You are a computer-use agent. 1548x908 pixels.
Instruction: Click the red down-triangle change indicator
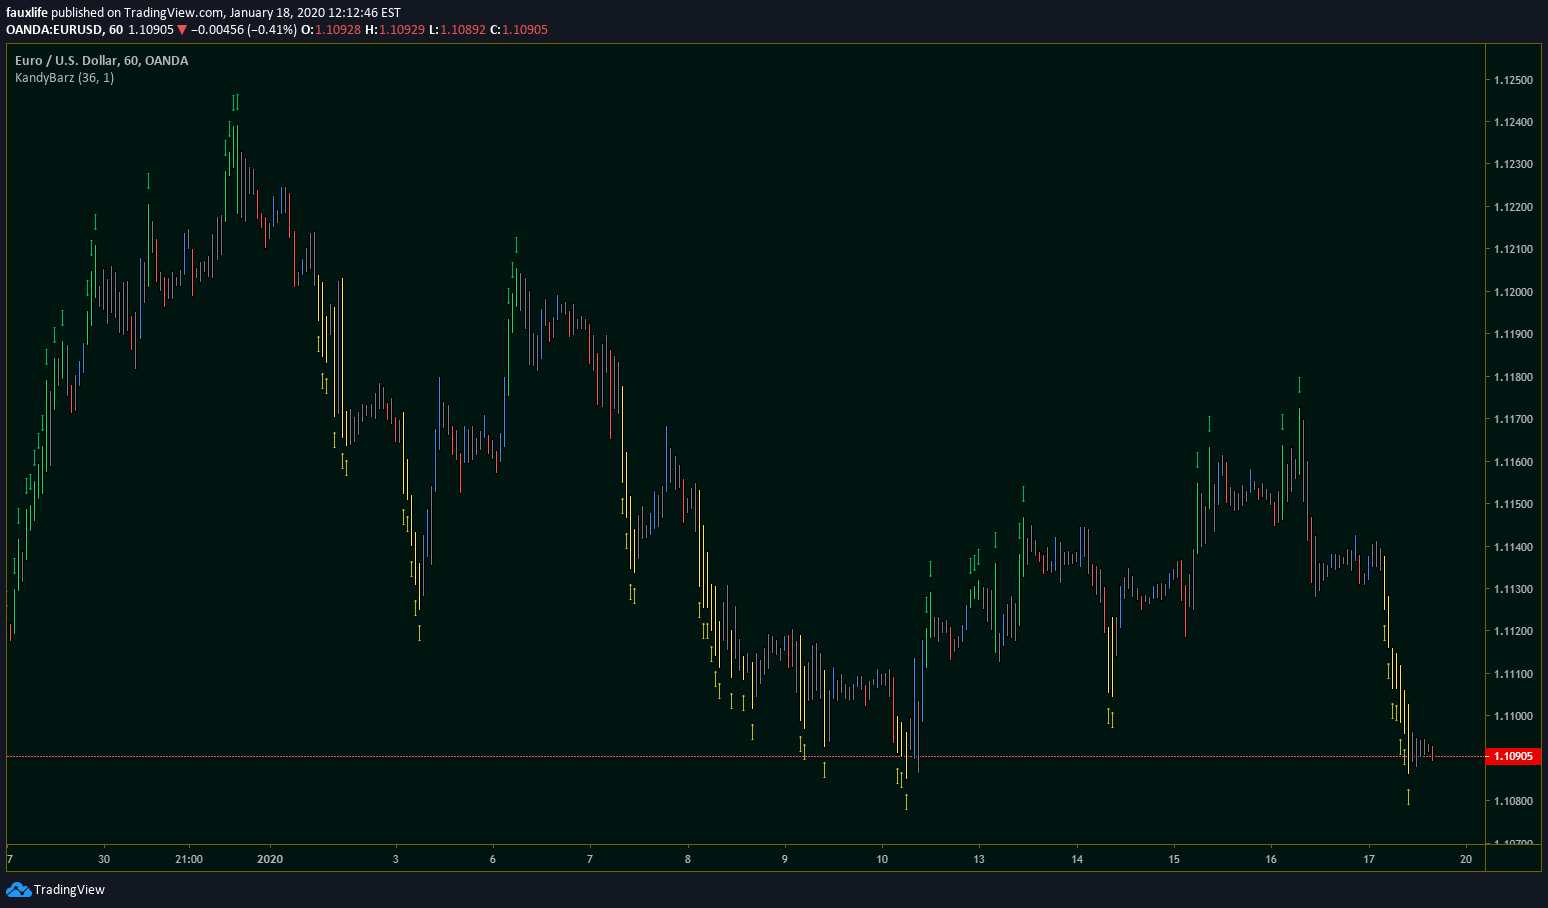(x=182, y=30)
